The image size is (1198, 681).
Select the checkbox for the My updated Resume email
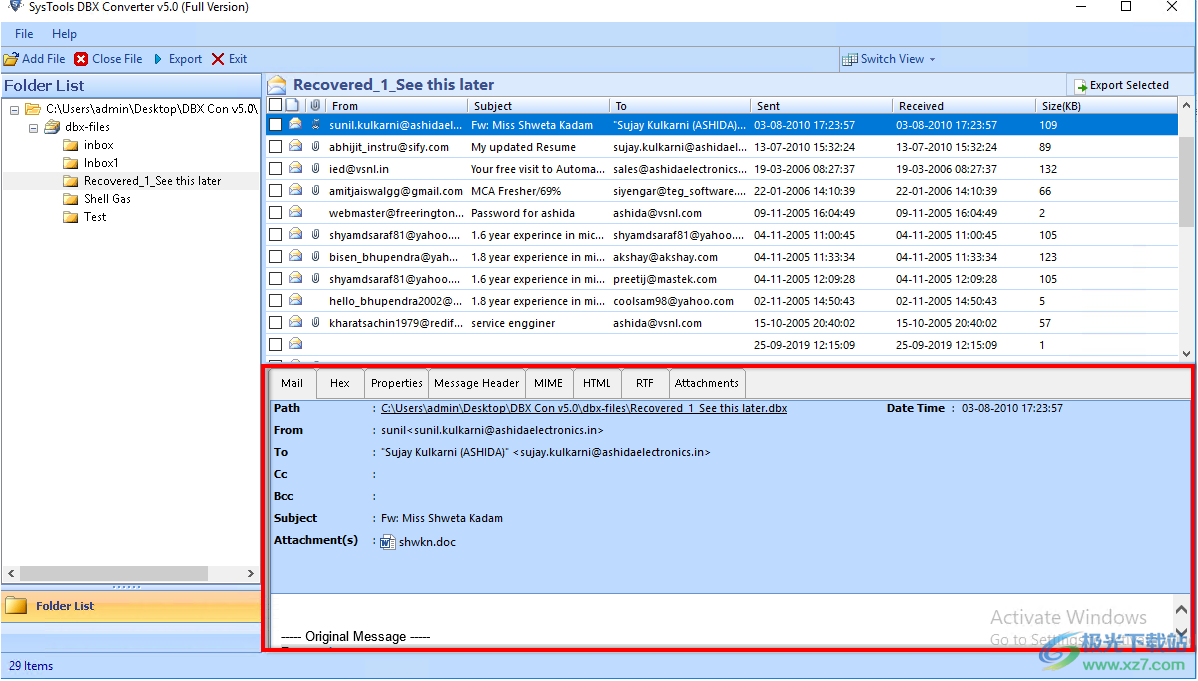point(275,146)
